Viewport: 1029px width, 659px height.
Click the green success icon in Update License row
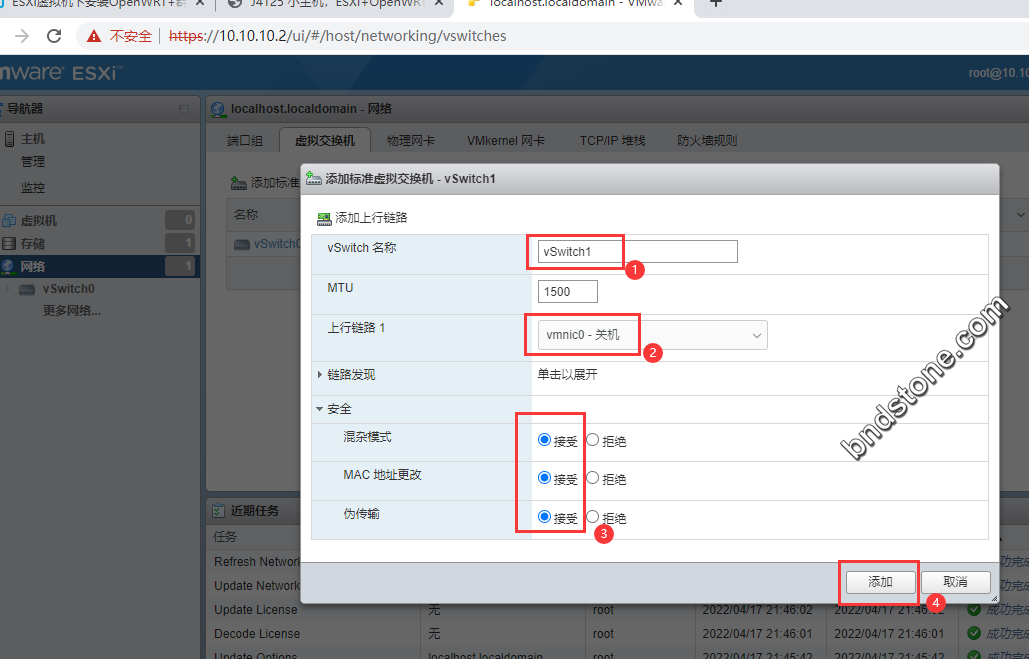tap(974, 610)
